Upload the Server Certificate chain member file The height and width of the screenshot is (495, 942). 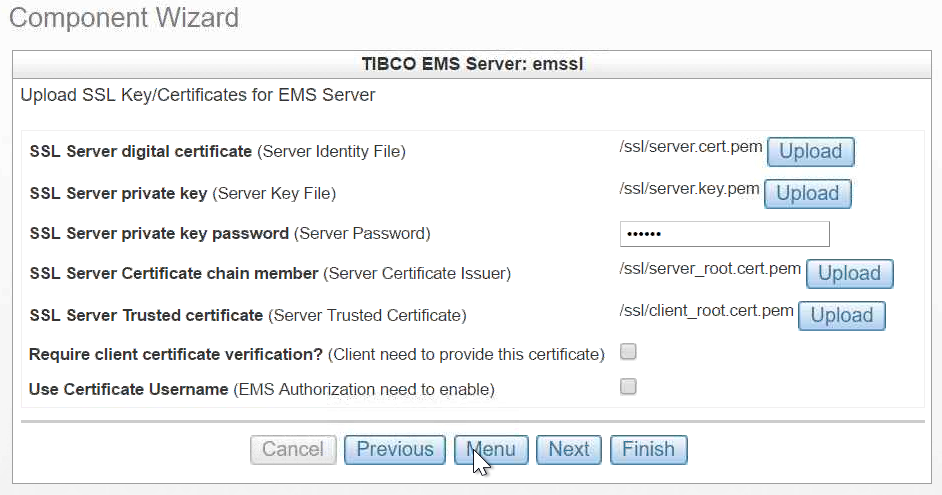tap(849, 274)
